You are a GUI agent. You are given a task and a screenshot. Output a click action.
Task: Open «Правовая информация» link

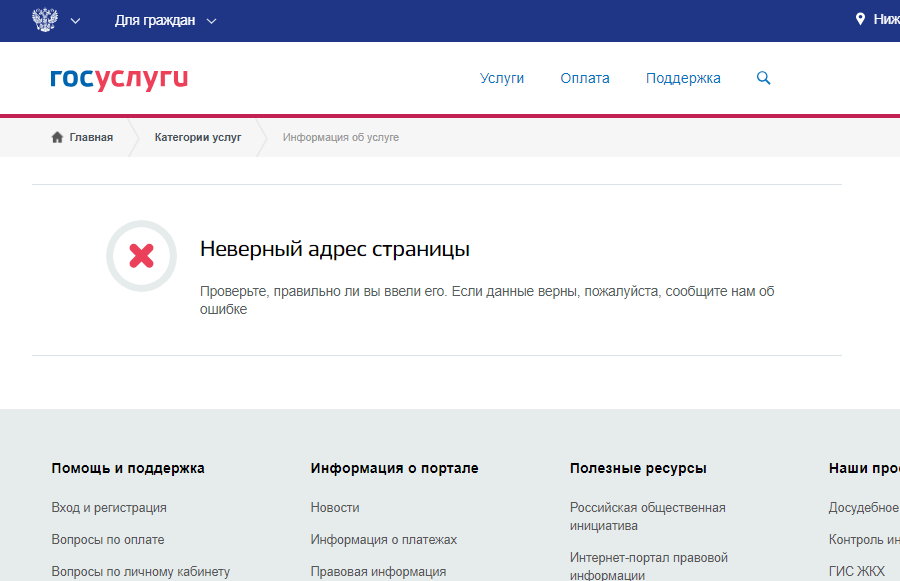378,572
